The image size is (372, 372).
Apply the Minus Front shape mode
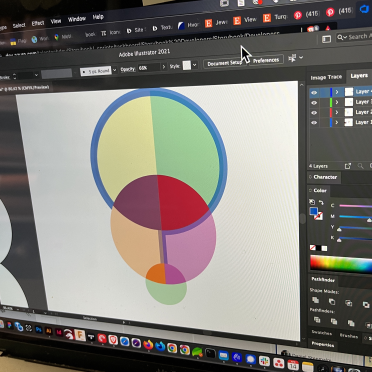(x=332, y=302)
